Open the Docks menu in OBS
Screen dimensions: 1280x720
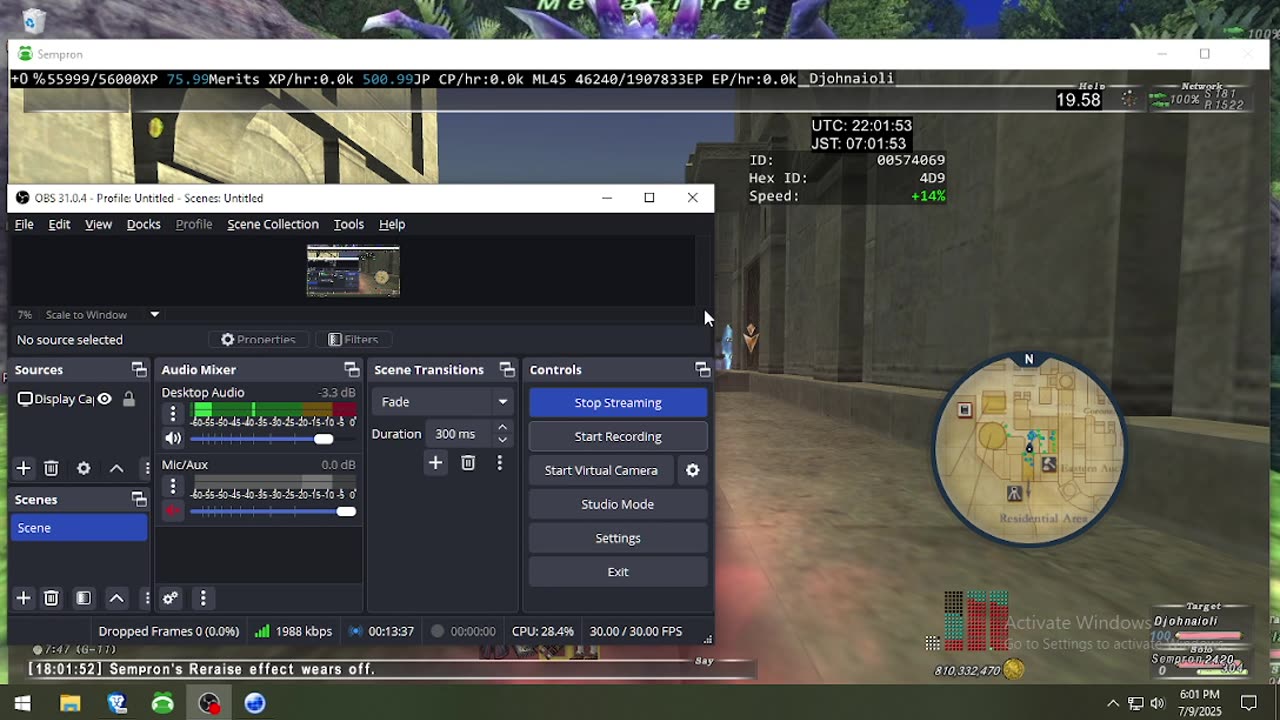[x=143, y=224]
